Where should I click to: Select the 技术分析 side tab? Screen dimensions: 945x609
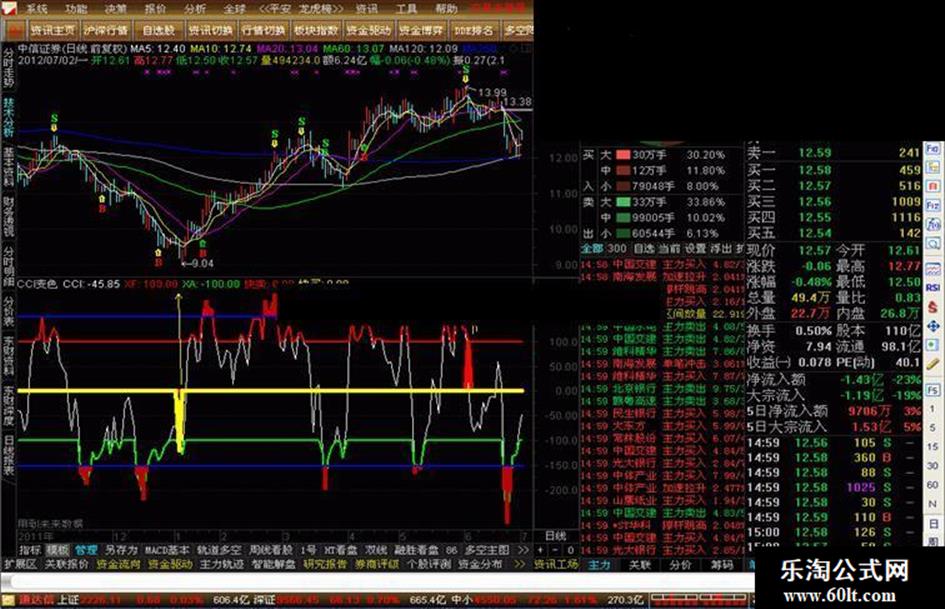[x=8, y=116]
